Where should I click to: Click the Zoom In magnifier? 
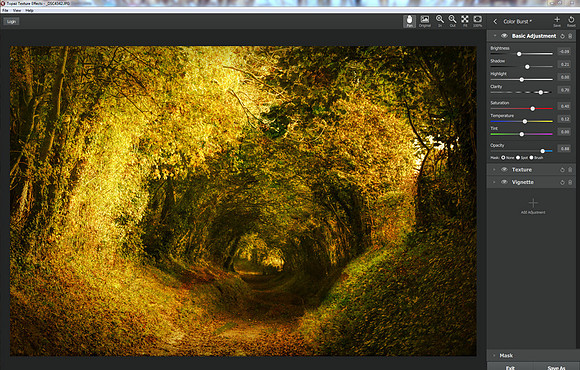point(440,21)
